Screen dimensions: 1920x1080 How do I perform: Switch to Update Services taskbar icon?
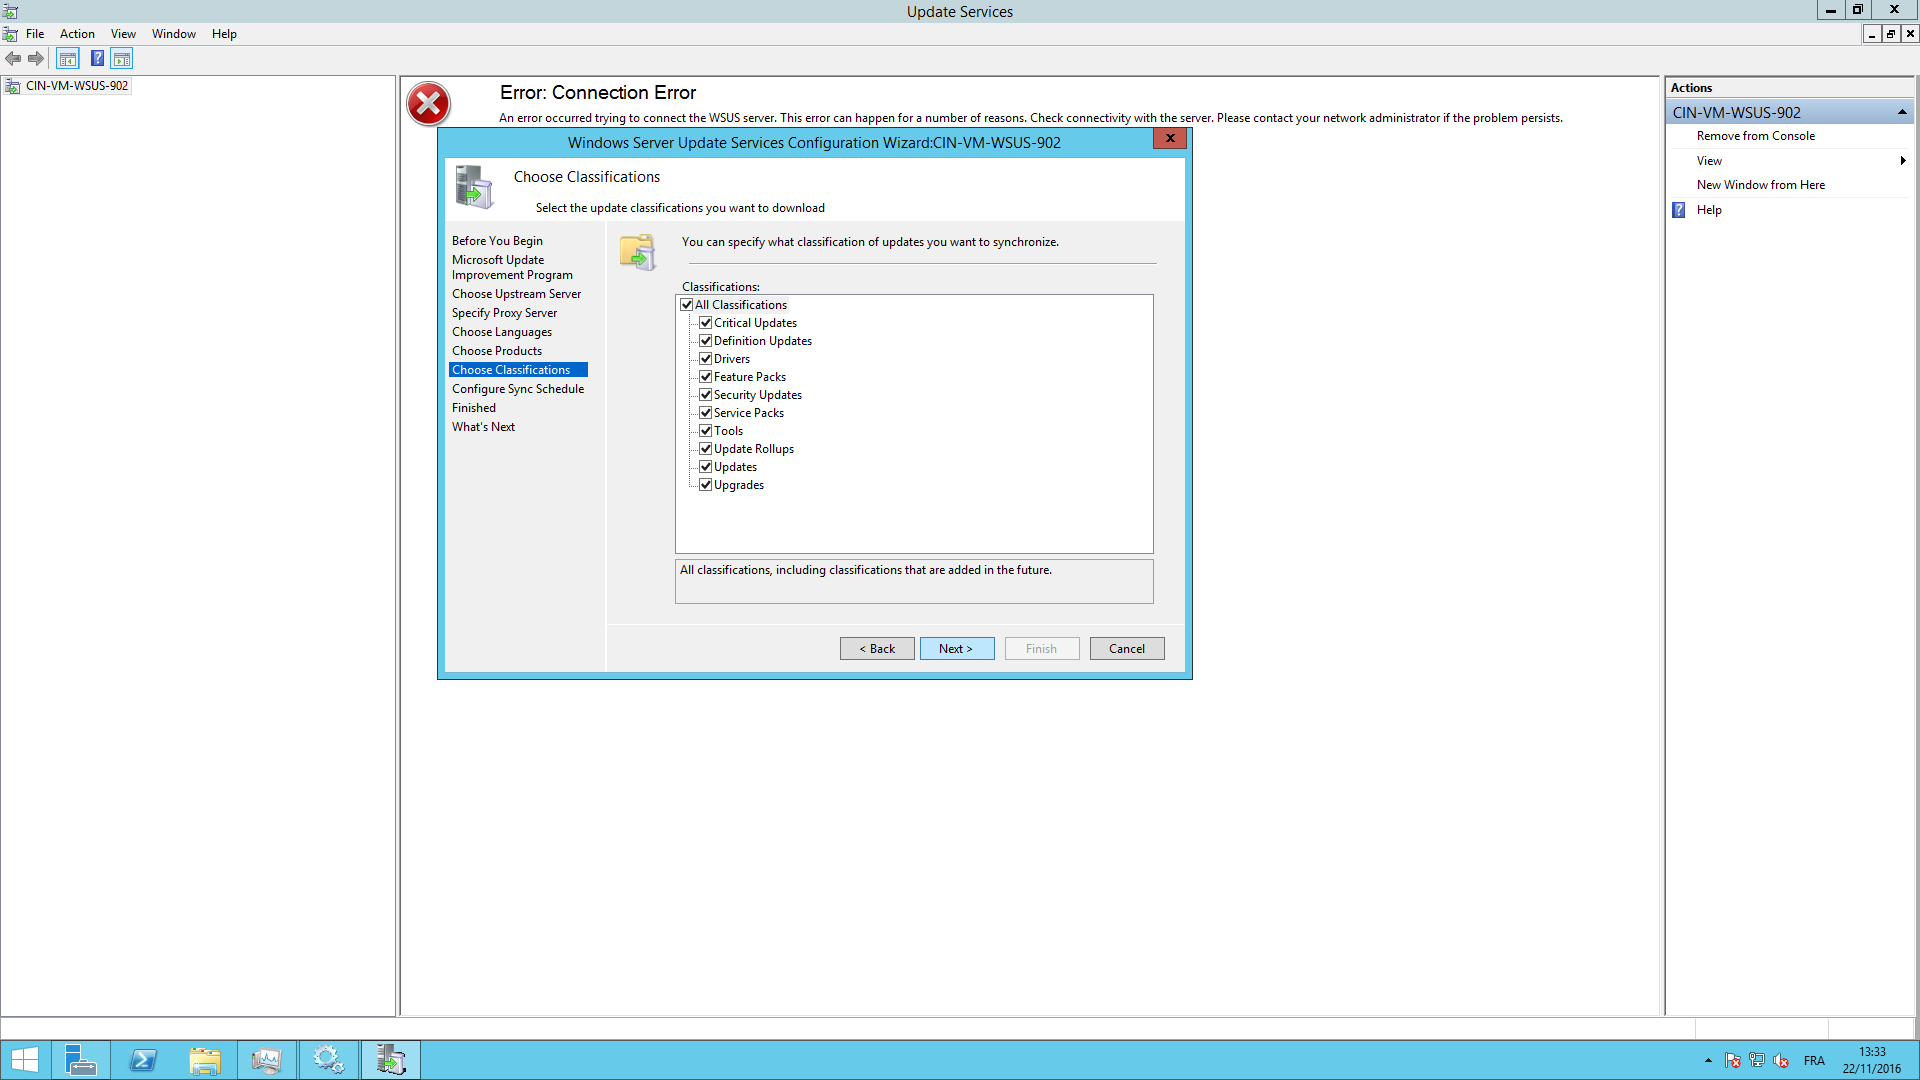pos(391,1060)
